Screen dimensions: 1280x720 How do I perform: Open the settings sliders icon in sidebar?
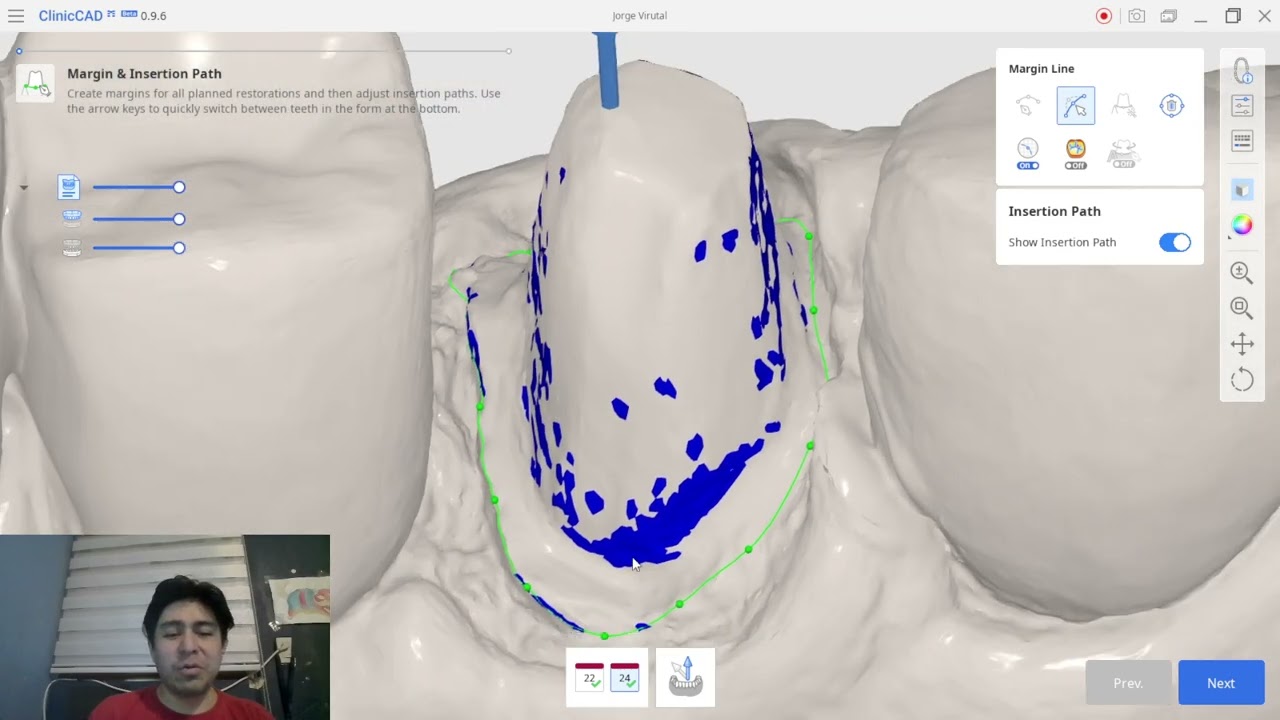coord(1242,106)
